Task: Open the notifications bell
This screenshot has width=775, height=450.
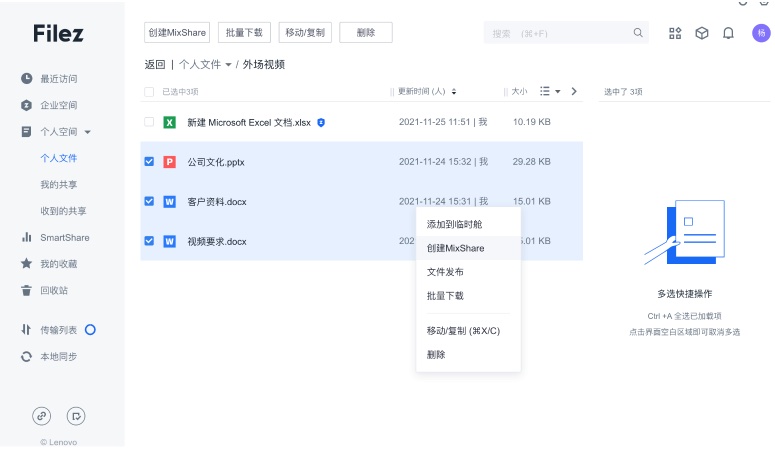Action: (x=728, y=33)
